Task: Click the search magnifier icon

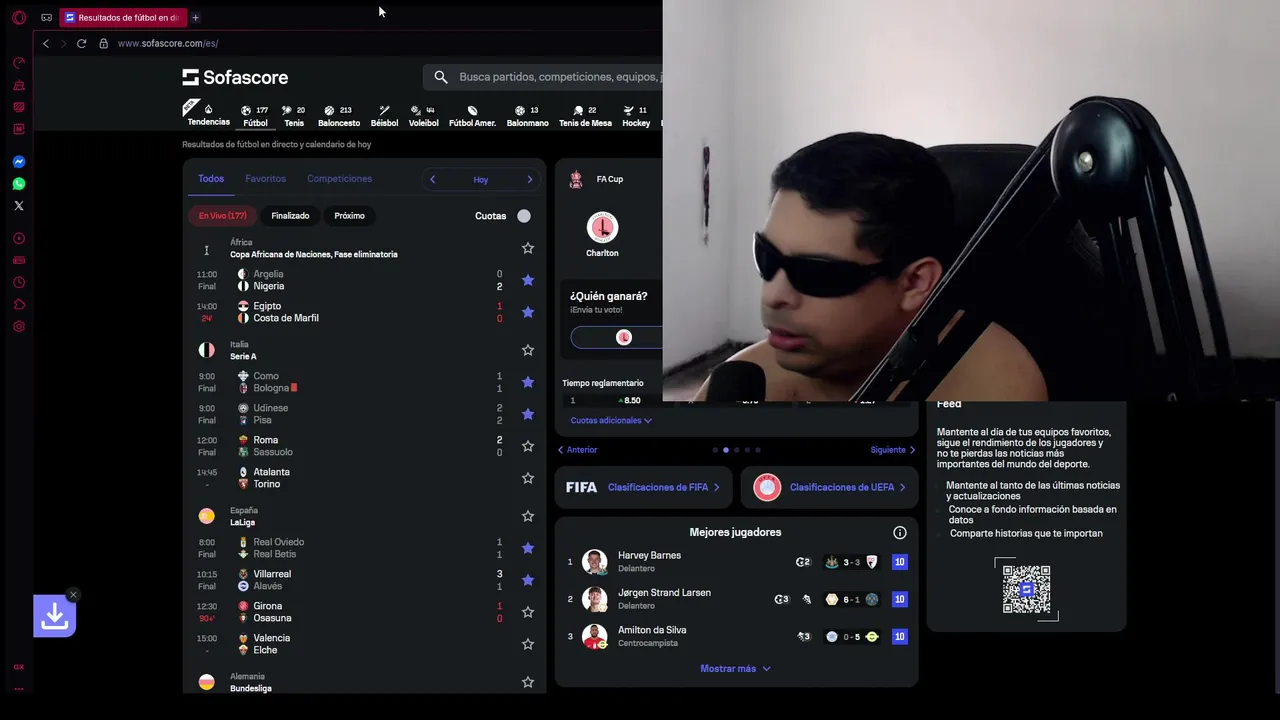Action: [441, 77]
